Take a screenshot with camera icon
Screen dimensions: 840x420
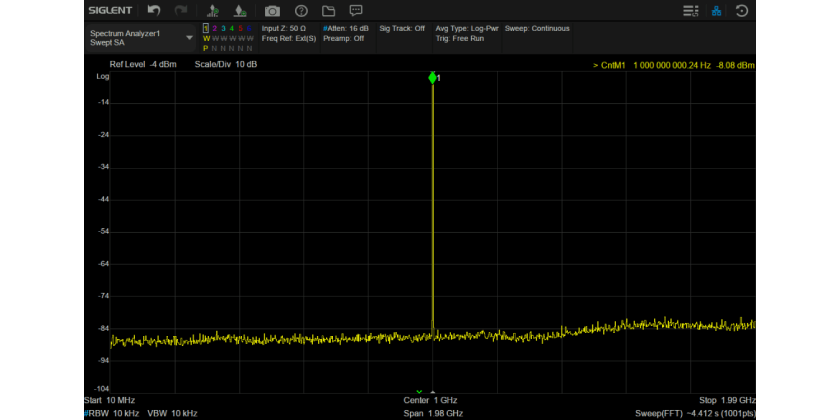(x=272, y=10)
